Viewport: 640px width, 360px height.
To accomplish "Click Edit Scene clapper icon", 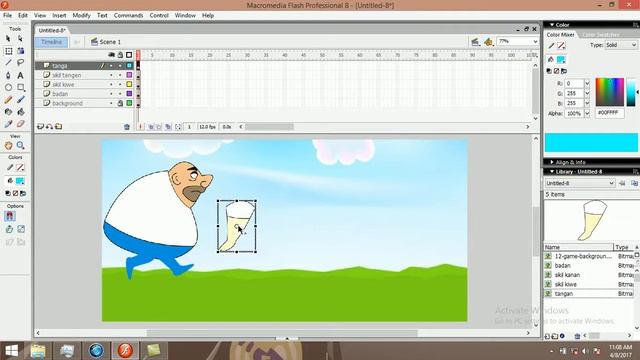I will coord(475,42).
